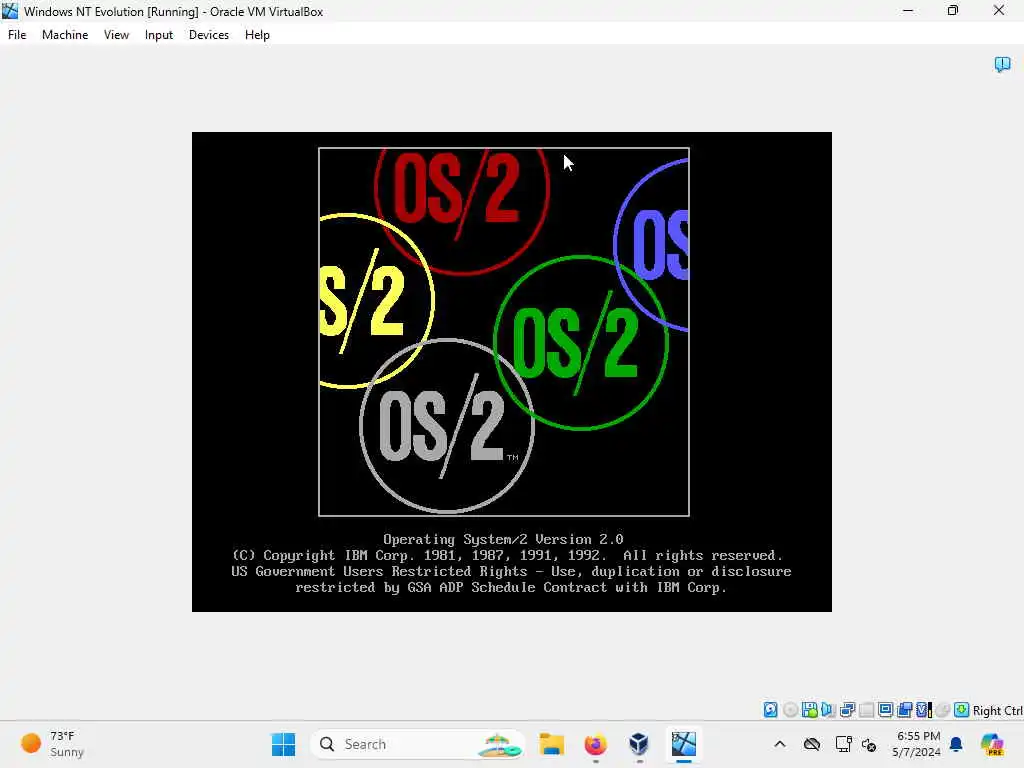The height and width of the screenshot is (768, 1024).
Task: Click the Right Ctrl host key label
Action: coord(997,711)
